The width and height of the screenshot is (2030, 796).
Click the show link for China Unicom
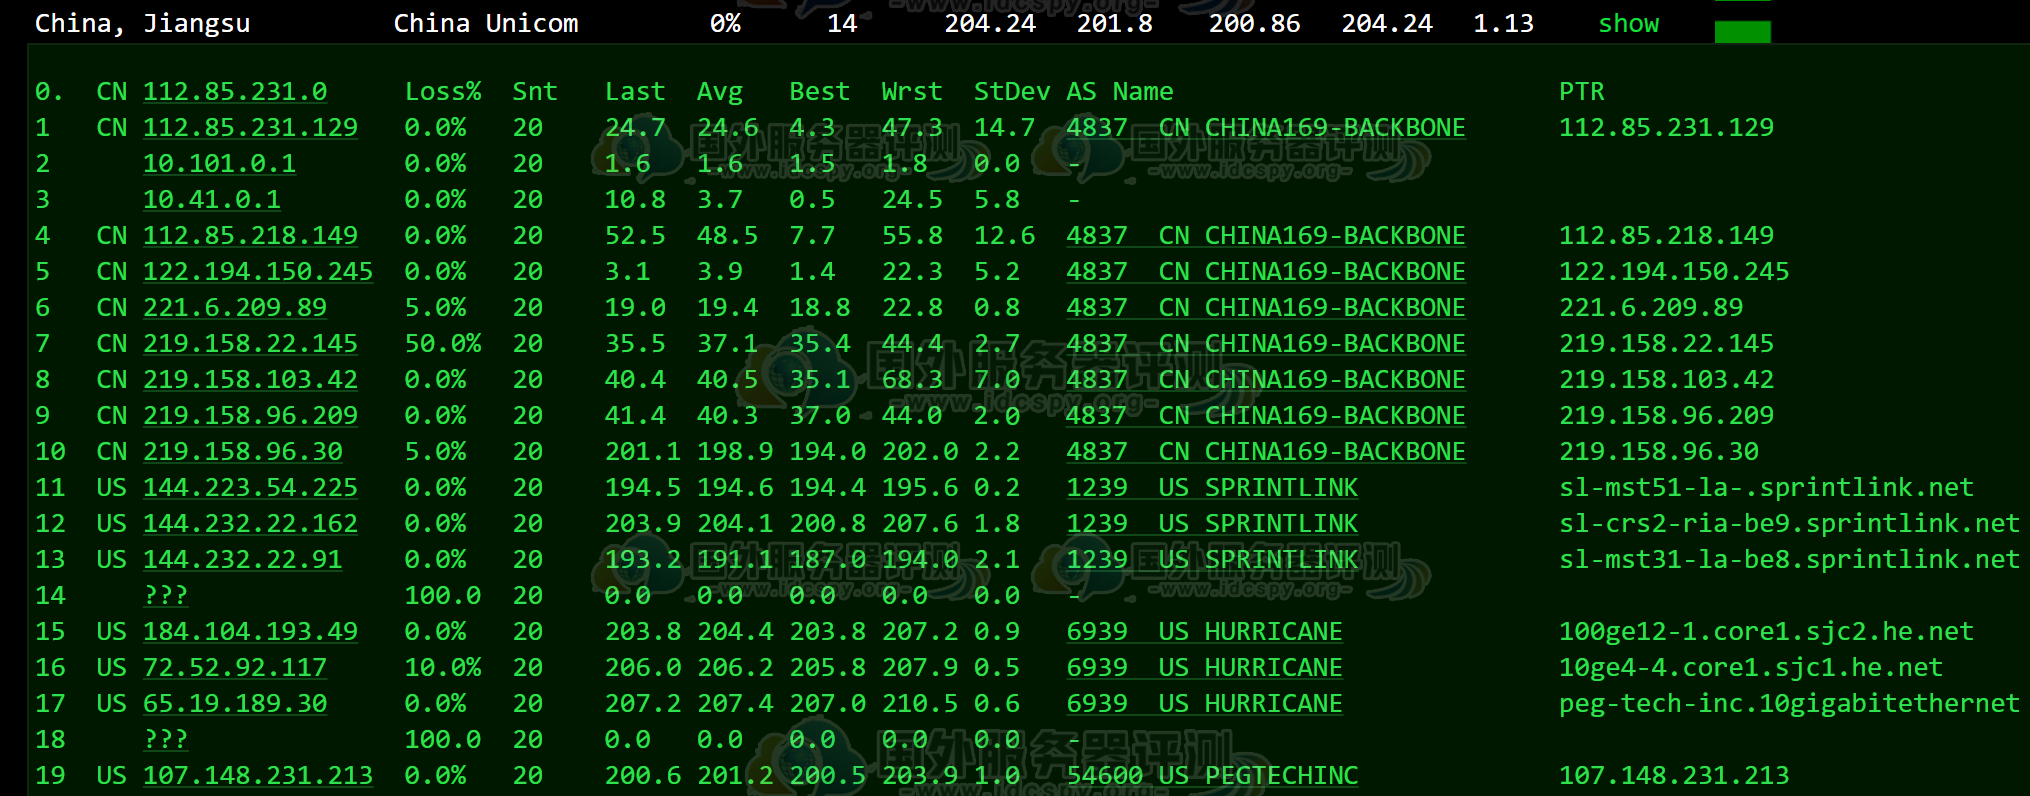[x=1628, y=23]
